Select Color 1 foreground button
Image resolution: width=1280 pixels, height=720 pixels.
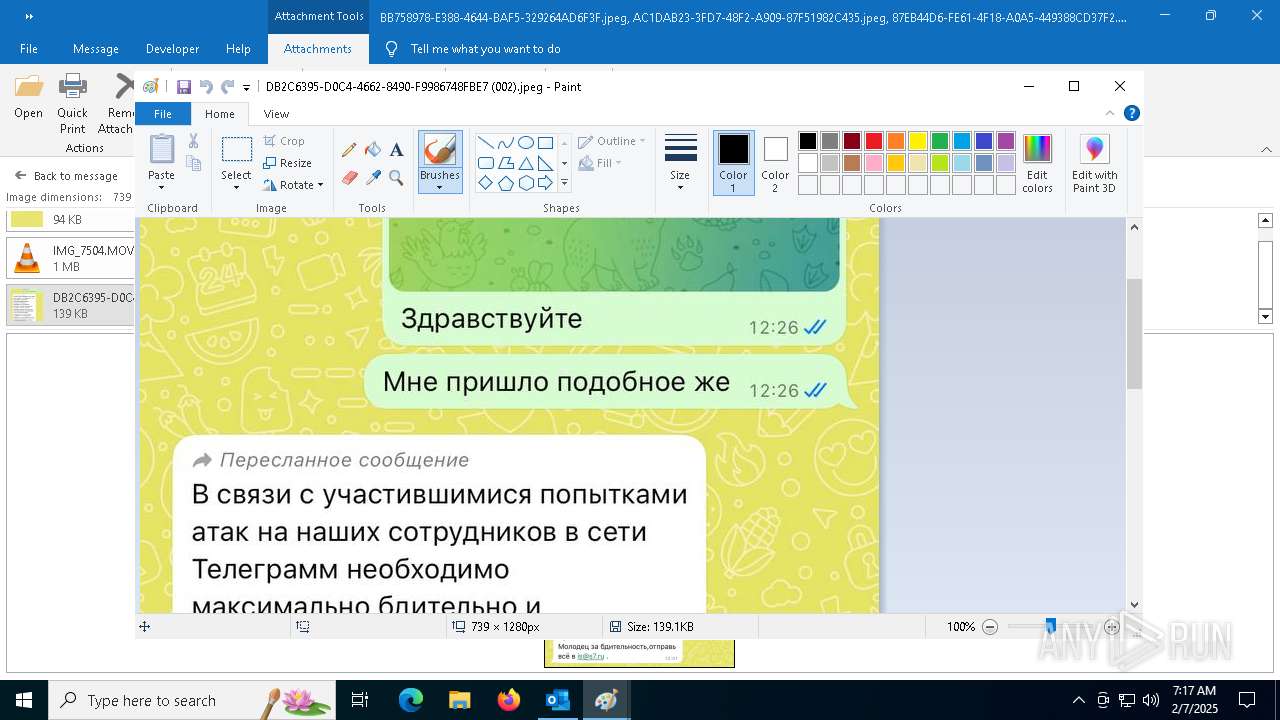[733, 163]
